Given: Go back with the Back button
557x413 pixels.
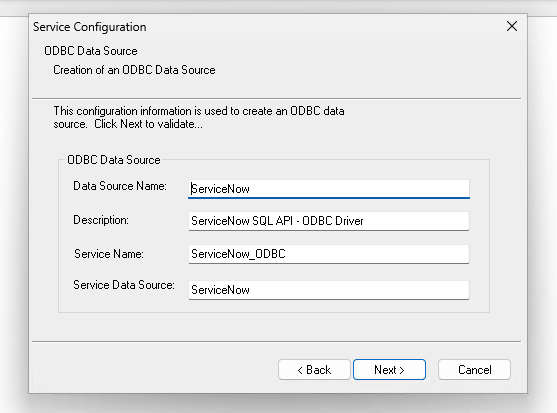Looking at the screenshot, I should (x=314, y=370).
